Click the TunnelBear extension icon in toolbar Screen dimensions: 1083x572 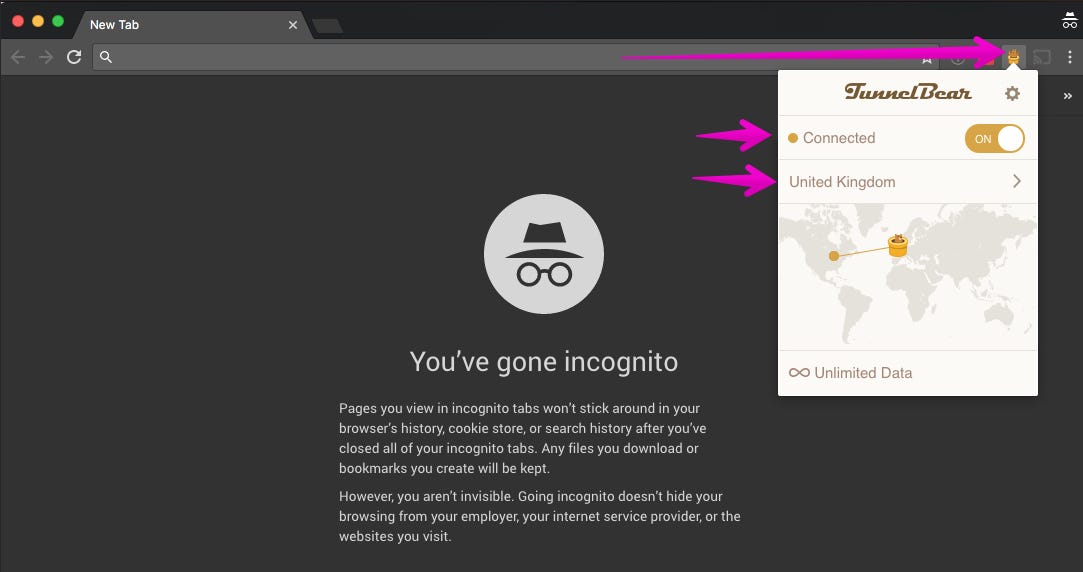click(1013, 57)
